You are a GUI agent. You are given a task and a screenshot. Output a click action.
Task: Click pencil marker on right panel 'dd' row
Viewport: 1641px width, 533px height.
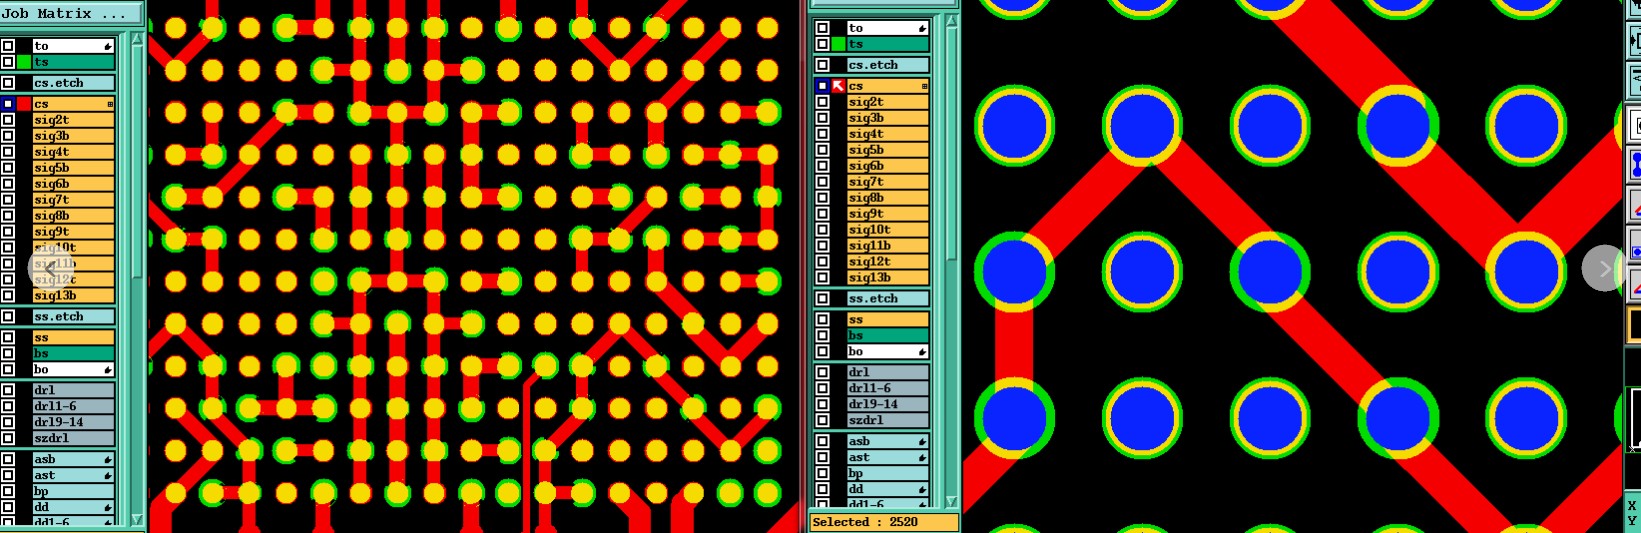tap(922, 489)
